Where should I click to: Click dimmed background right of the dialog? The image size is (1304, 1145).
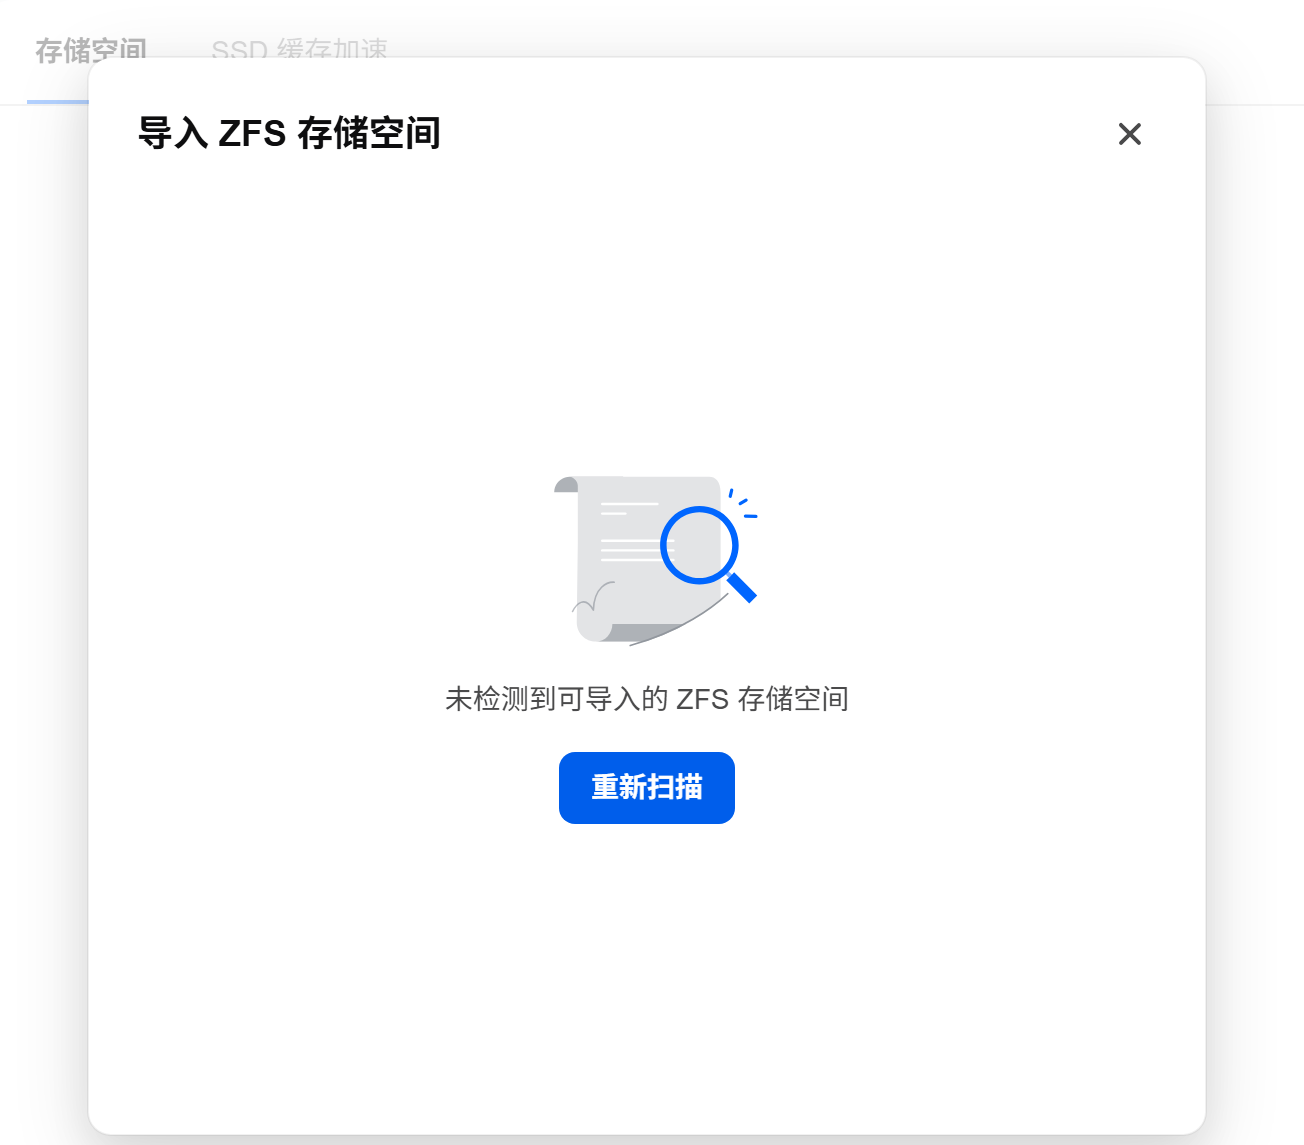[1256, 600]
